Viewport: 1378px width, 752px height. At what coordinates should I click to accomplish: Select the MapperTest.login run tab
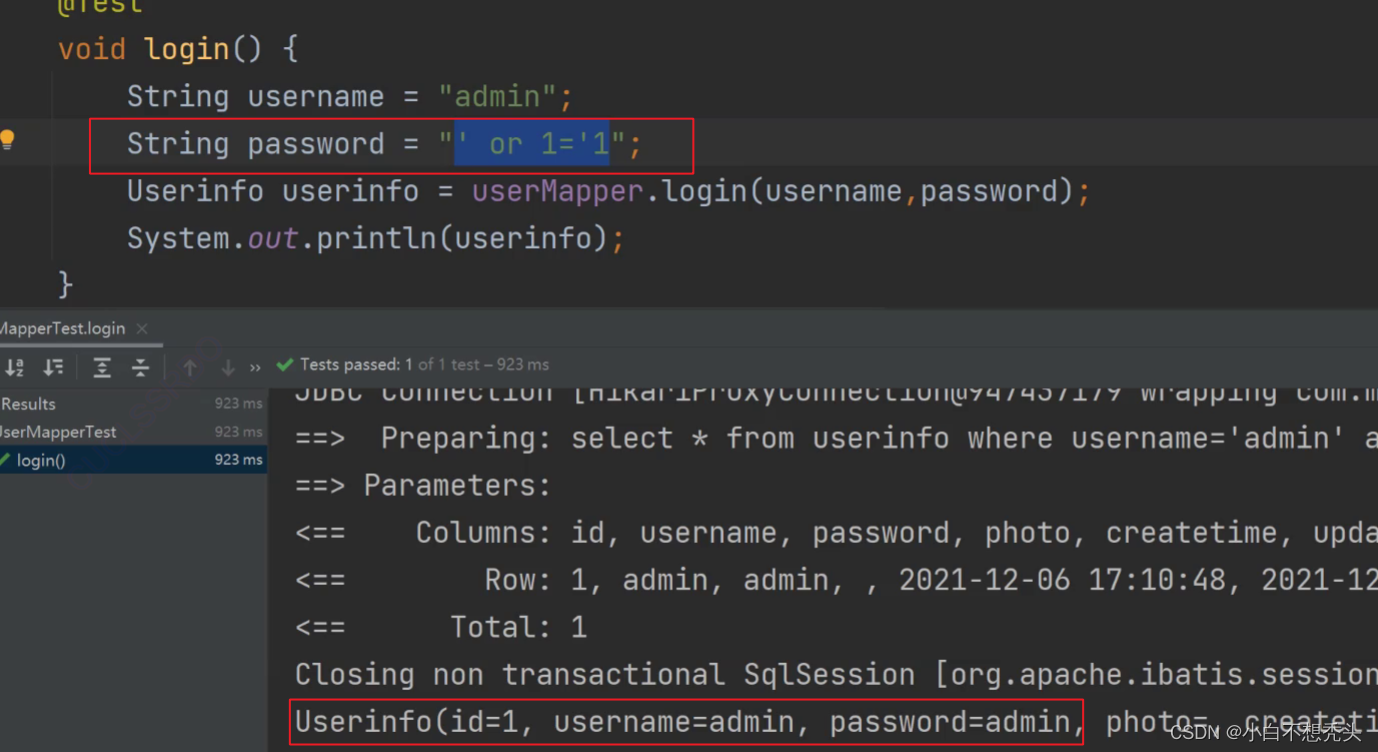click(63, 328)
